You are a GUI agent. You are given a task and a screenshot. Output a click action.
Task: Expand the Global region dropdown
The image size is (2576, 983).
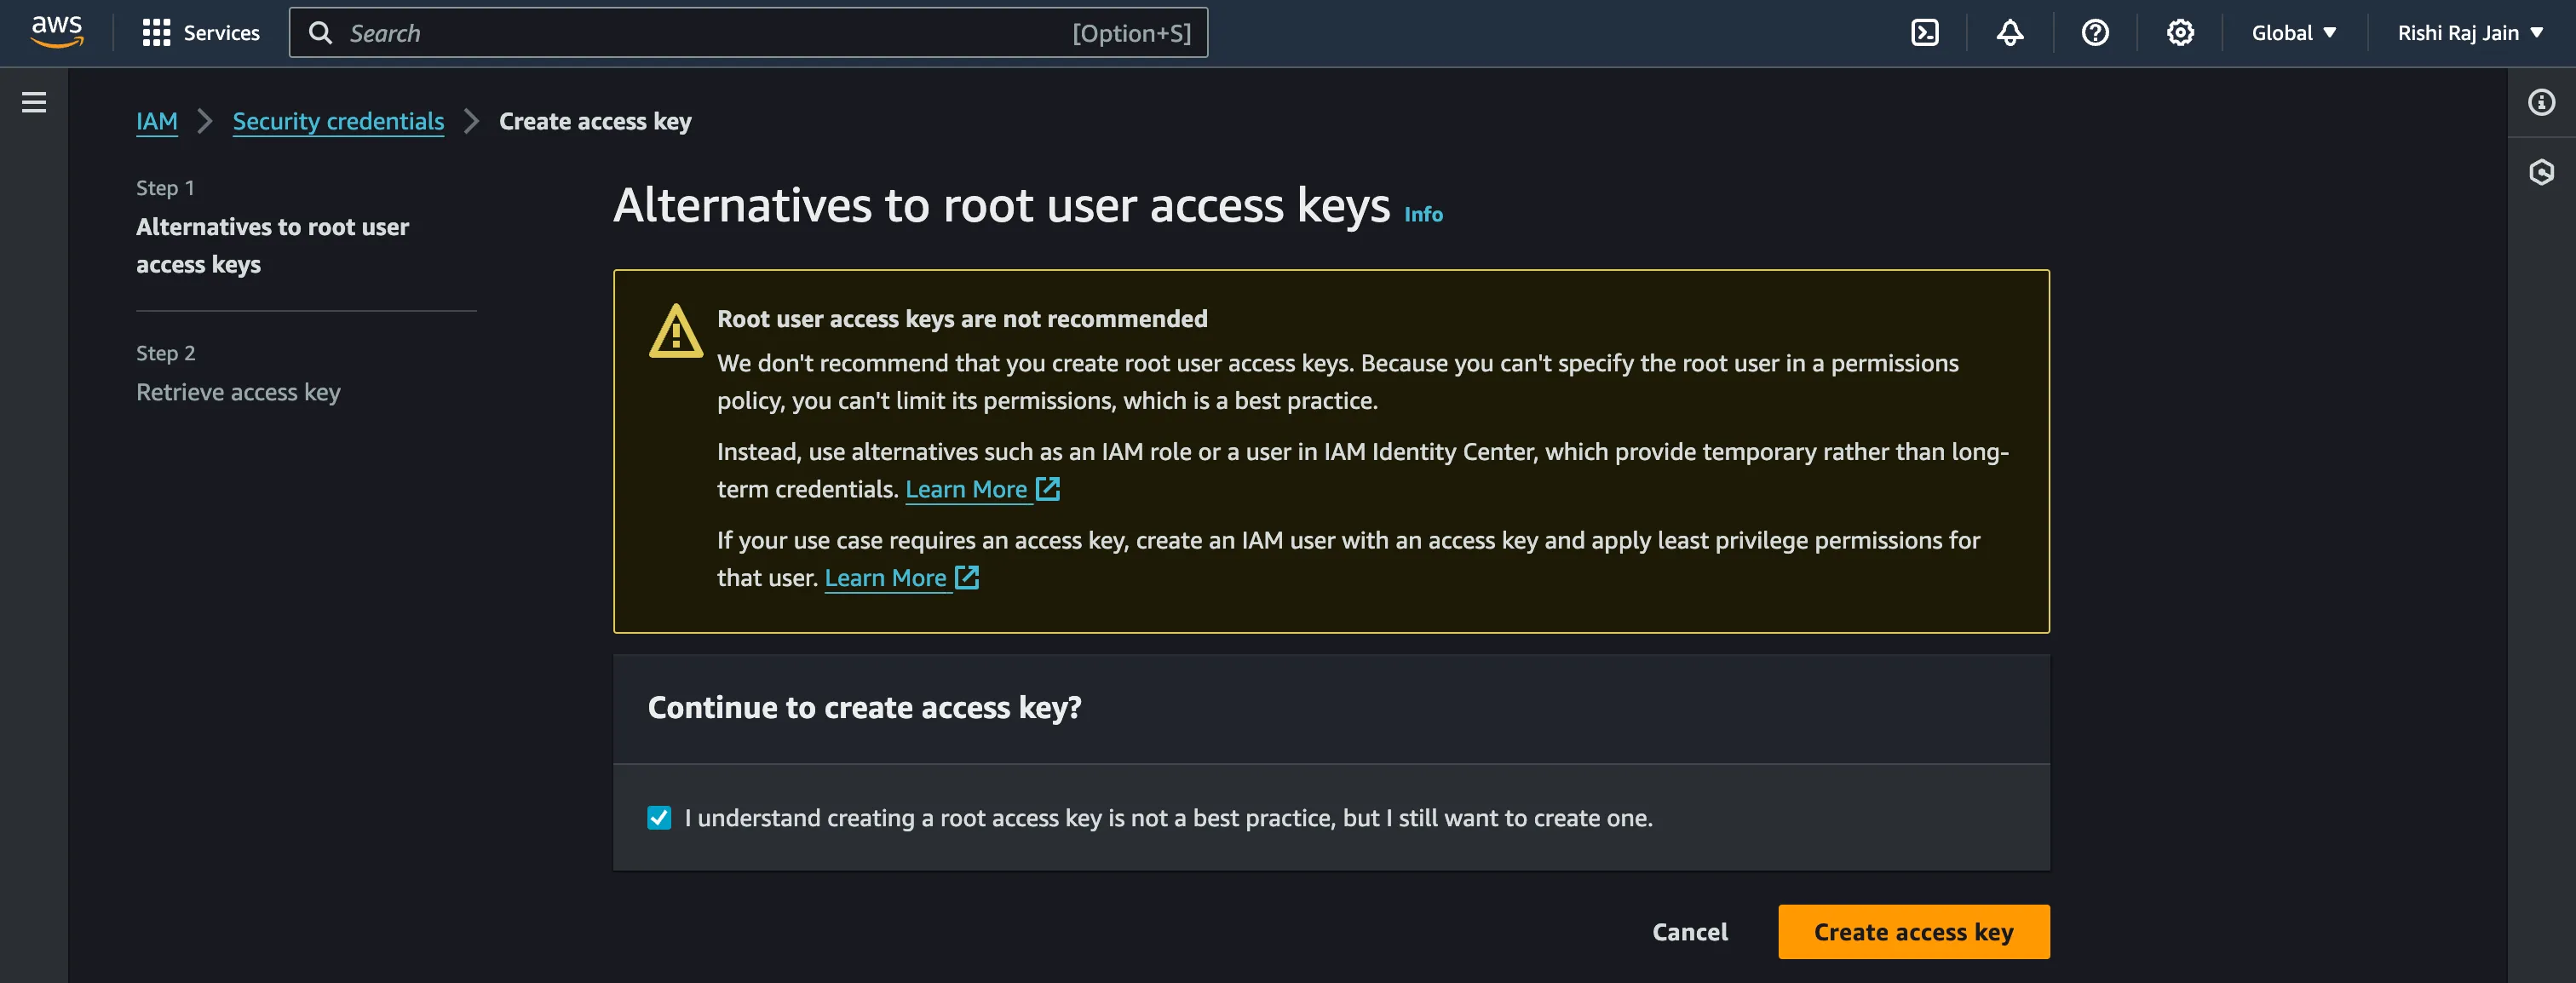coord(2293,33)
